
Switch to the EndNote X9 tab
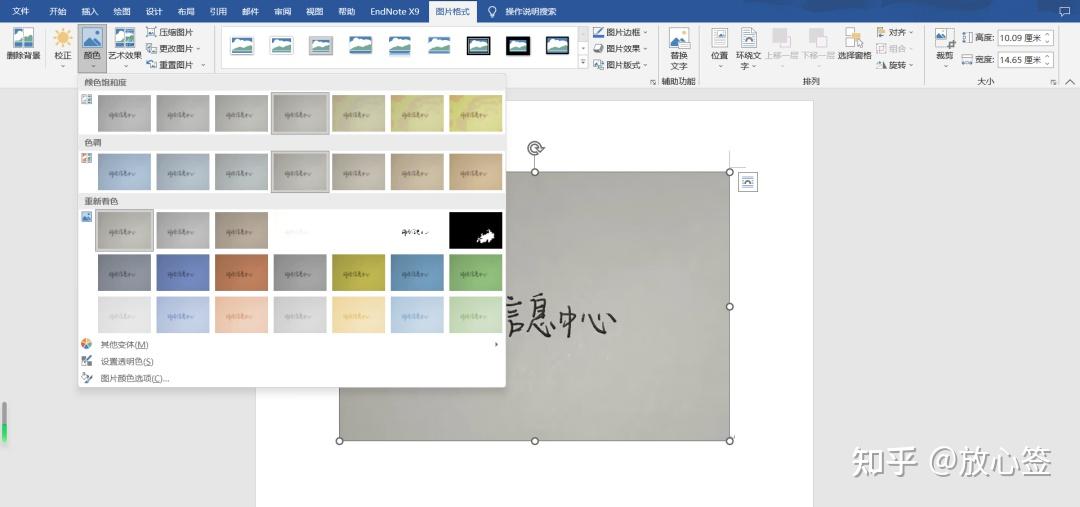click(395, 12)
